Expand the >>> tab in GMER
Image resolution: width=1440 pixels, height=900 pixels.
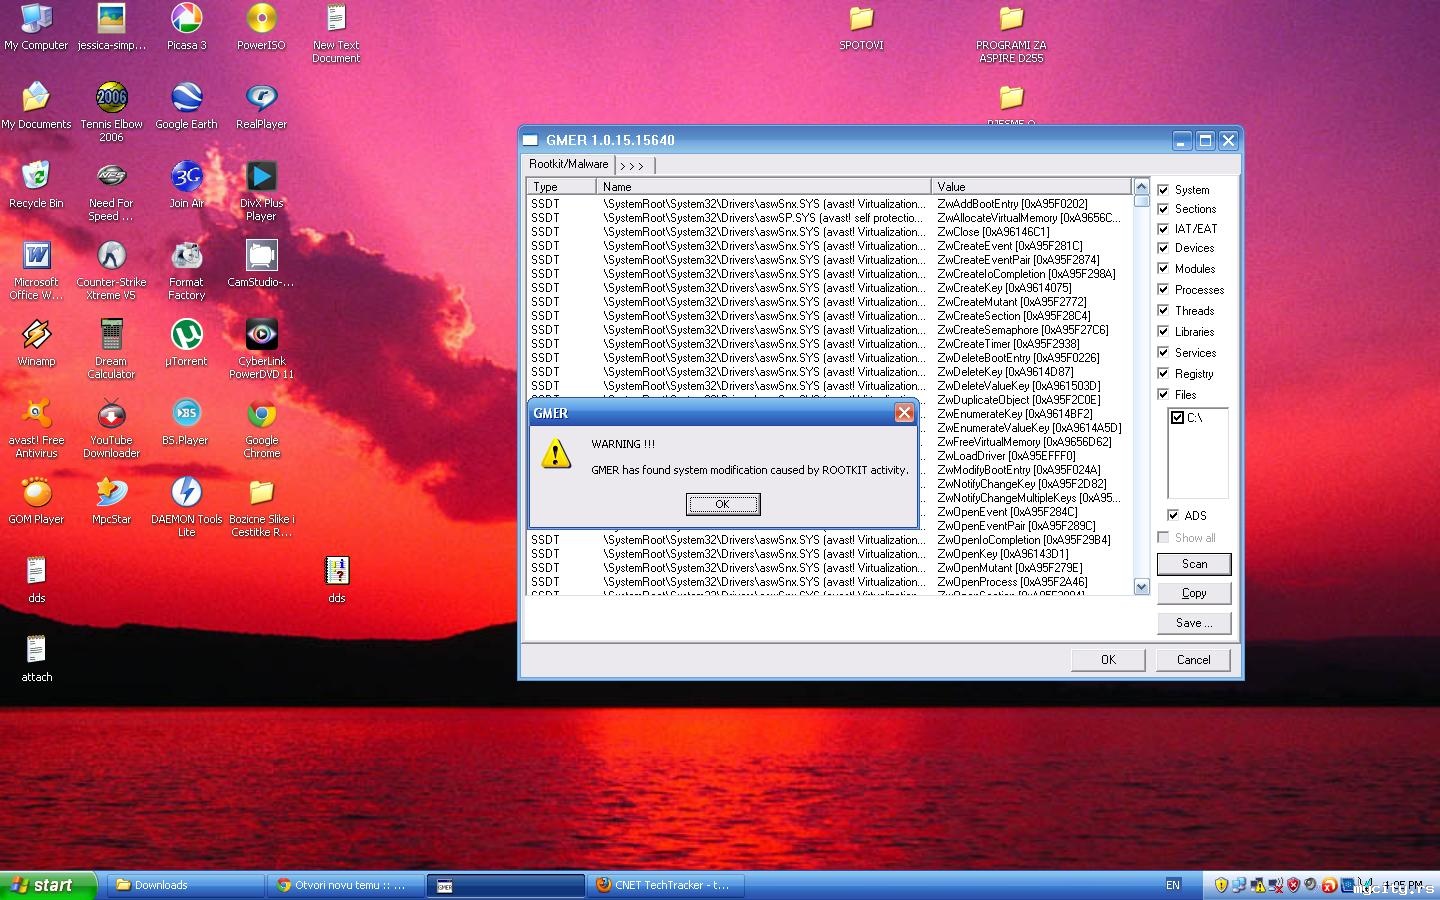pyautogui.click(x=632, y=166)
